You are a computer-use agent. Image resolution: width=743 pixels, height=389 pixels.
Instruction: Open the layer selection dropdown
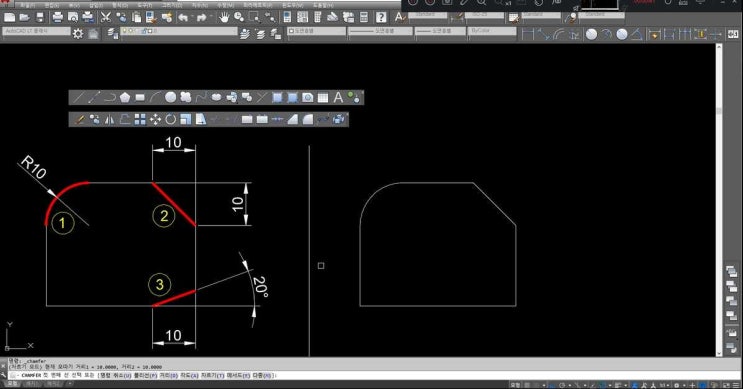tap(179, 31)
